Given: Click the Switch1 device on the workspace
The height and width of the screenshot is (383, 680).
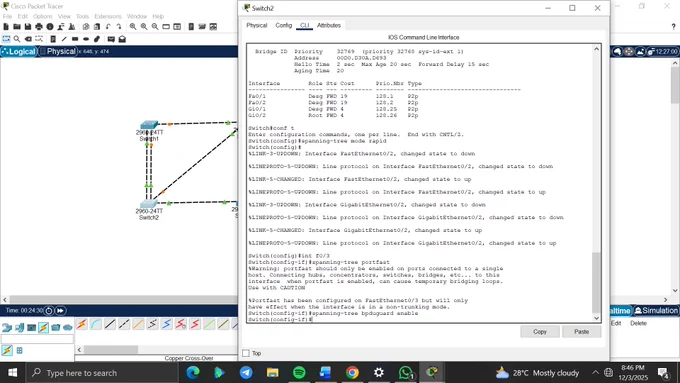Looking at the screenshot, I should pyautogui.click(x=149, y=125).
